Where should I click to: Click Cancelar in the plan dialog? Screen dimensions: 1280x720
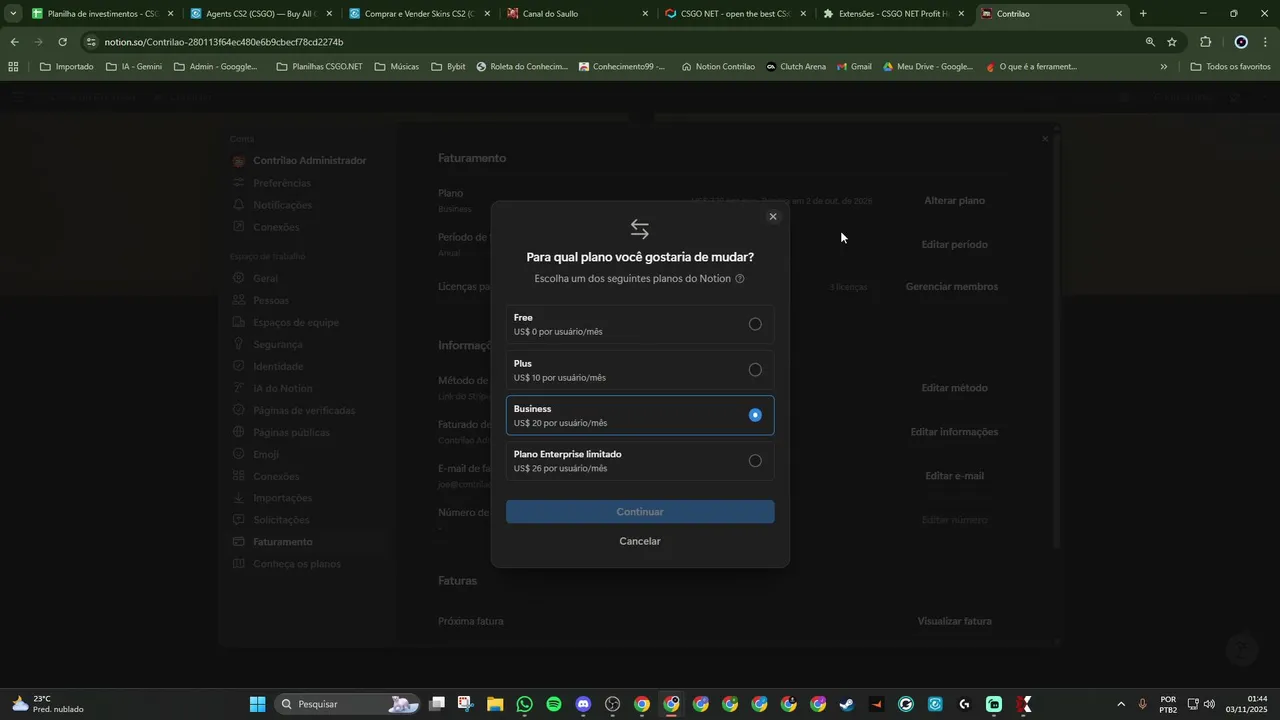(x=640, y=541)
